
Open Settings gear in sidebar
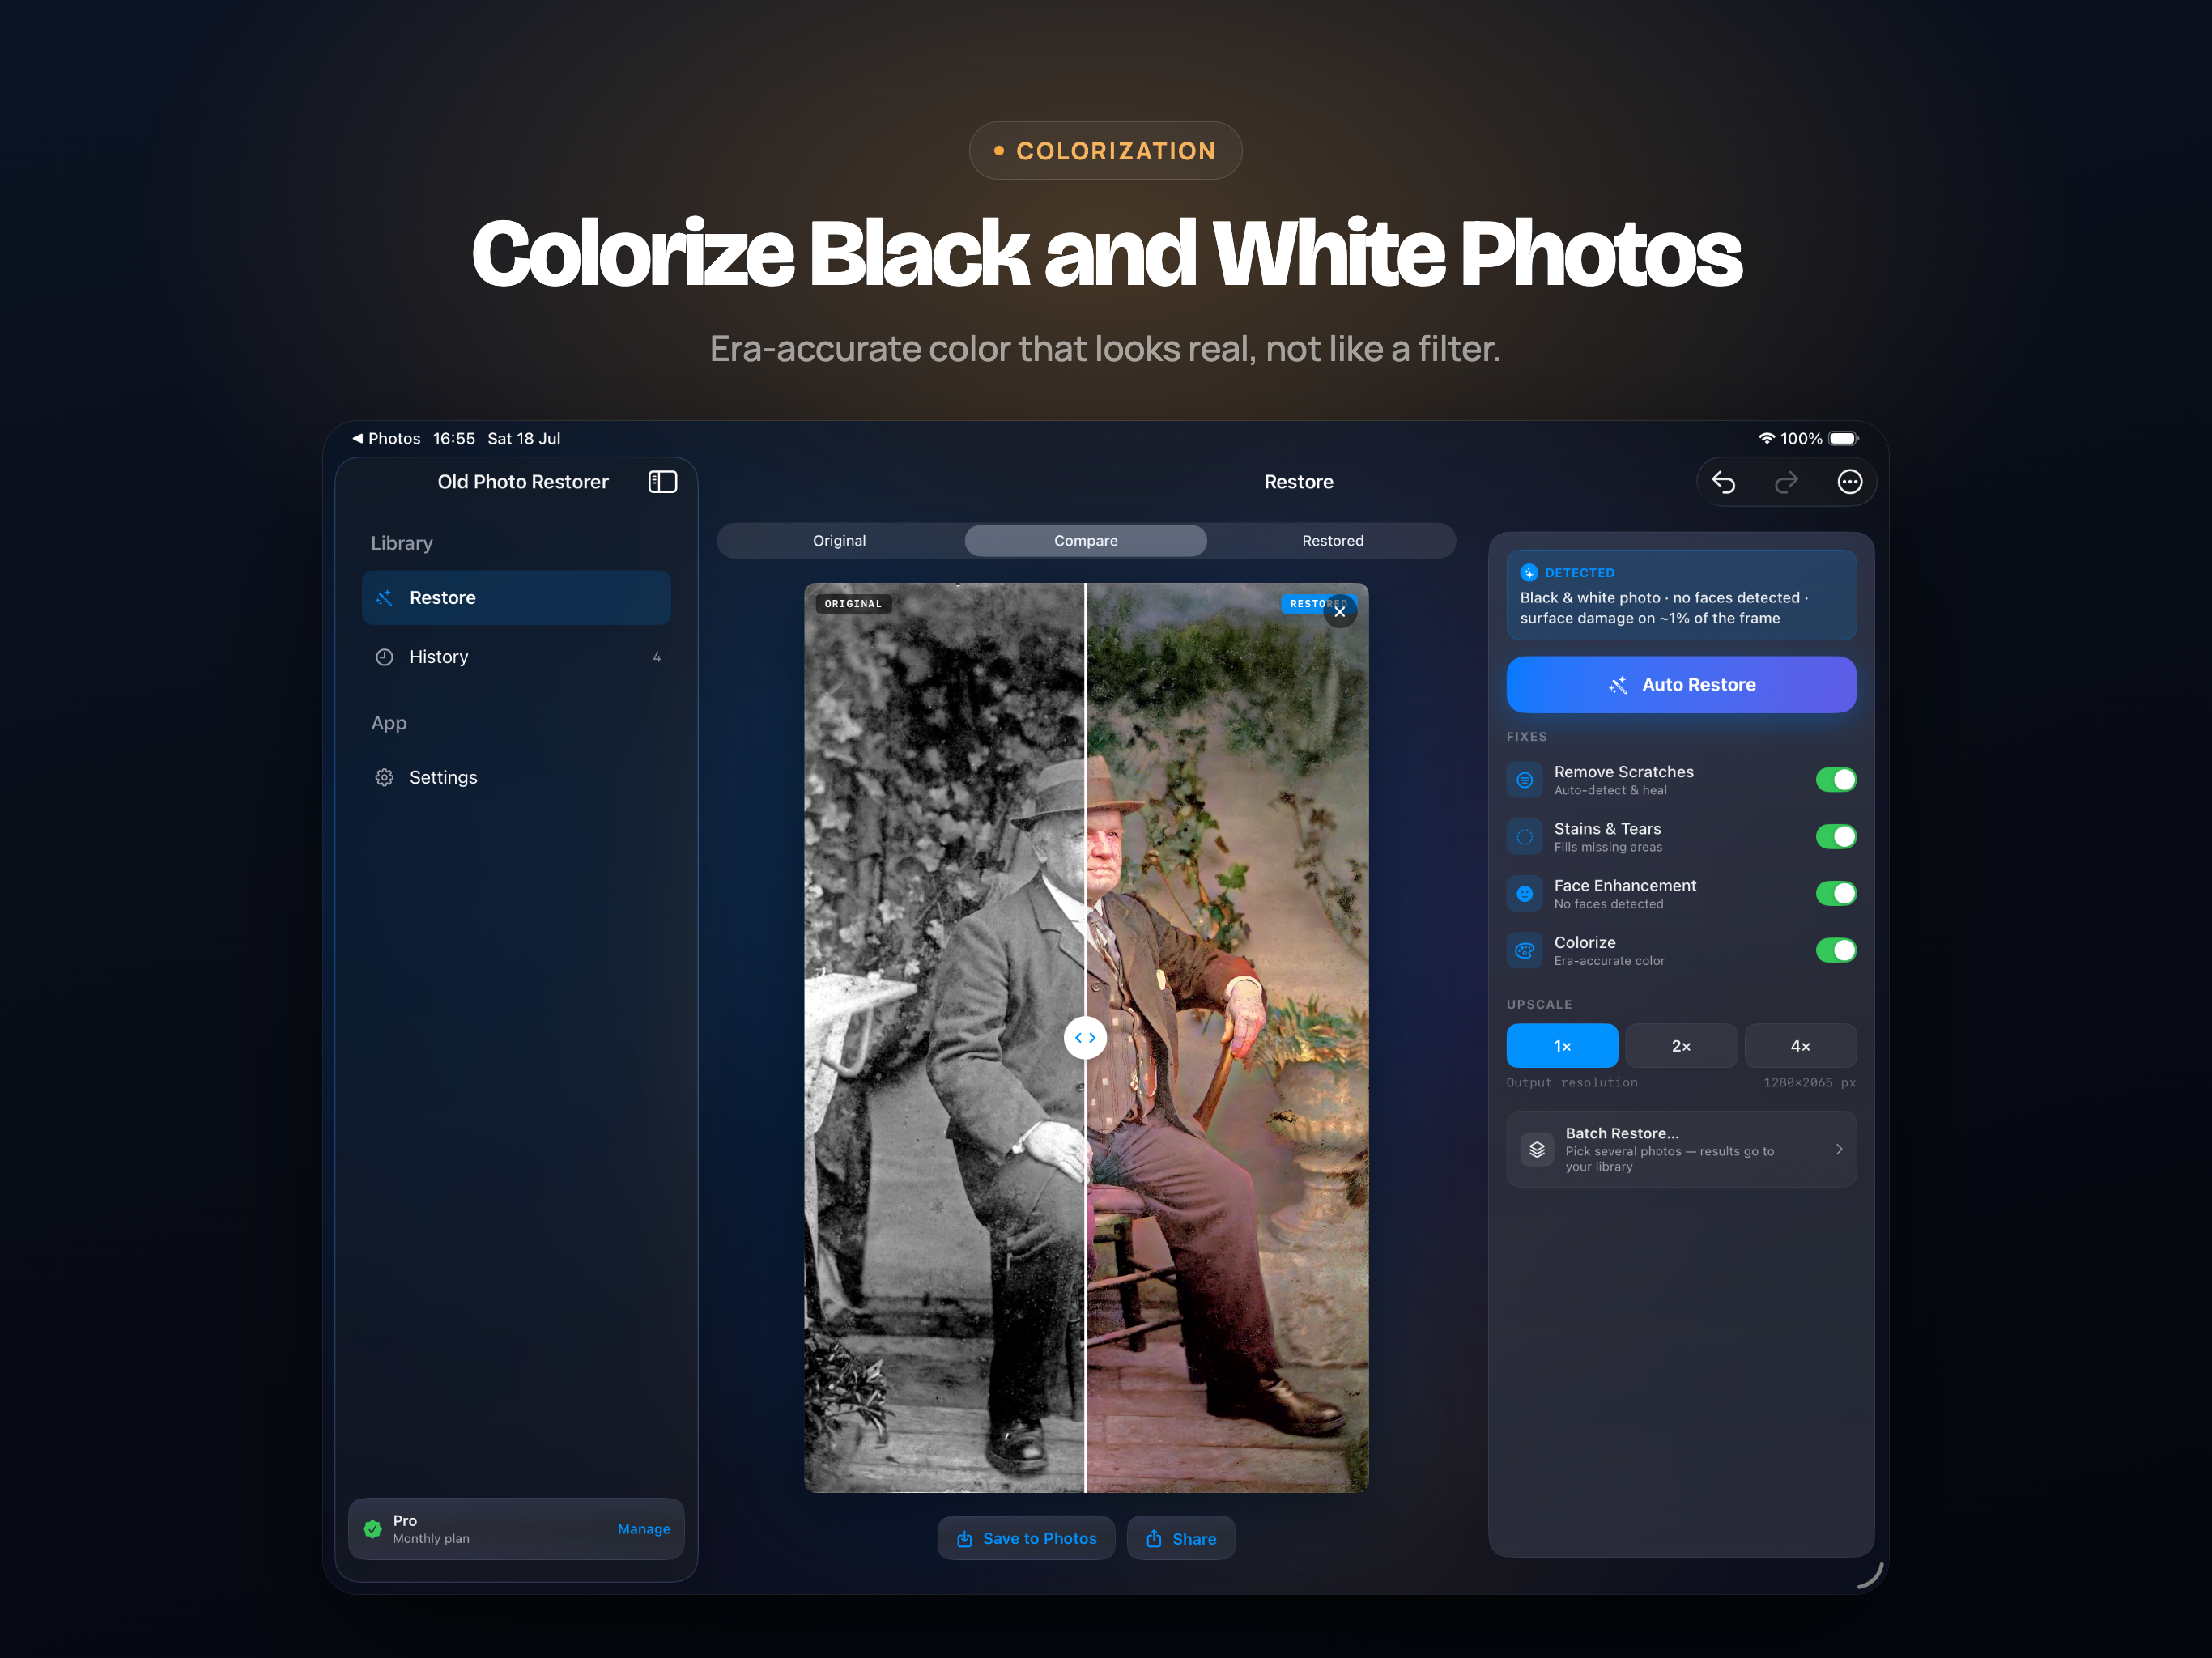[x=384, y=777]
